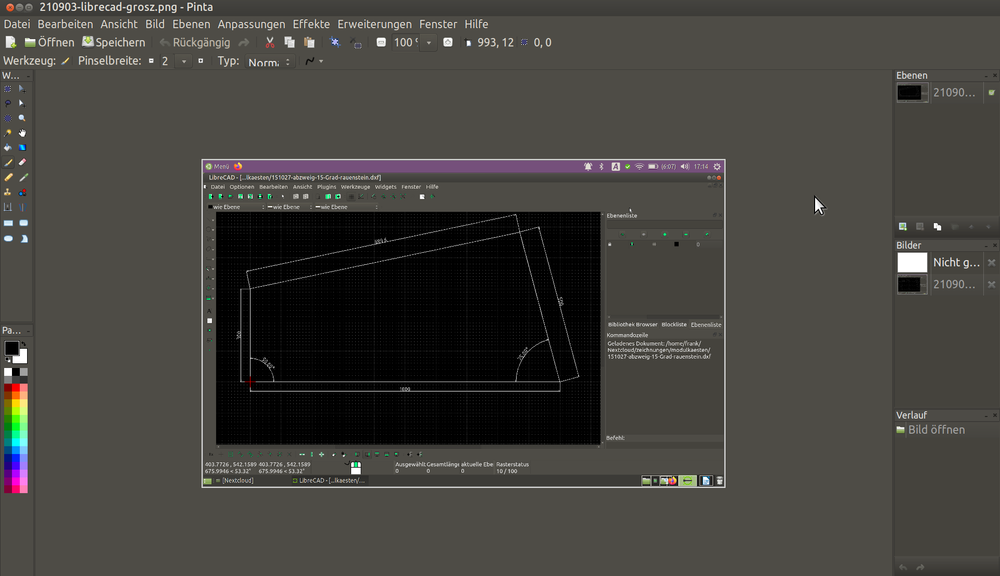This screenshot has height=576, width=1000.
Task: Click the Speichern button
Action: pyautogui.click(x=114, y=43)
